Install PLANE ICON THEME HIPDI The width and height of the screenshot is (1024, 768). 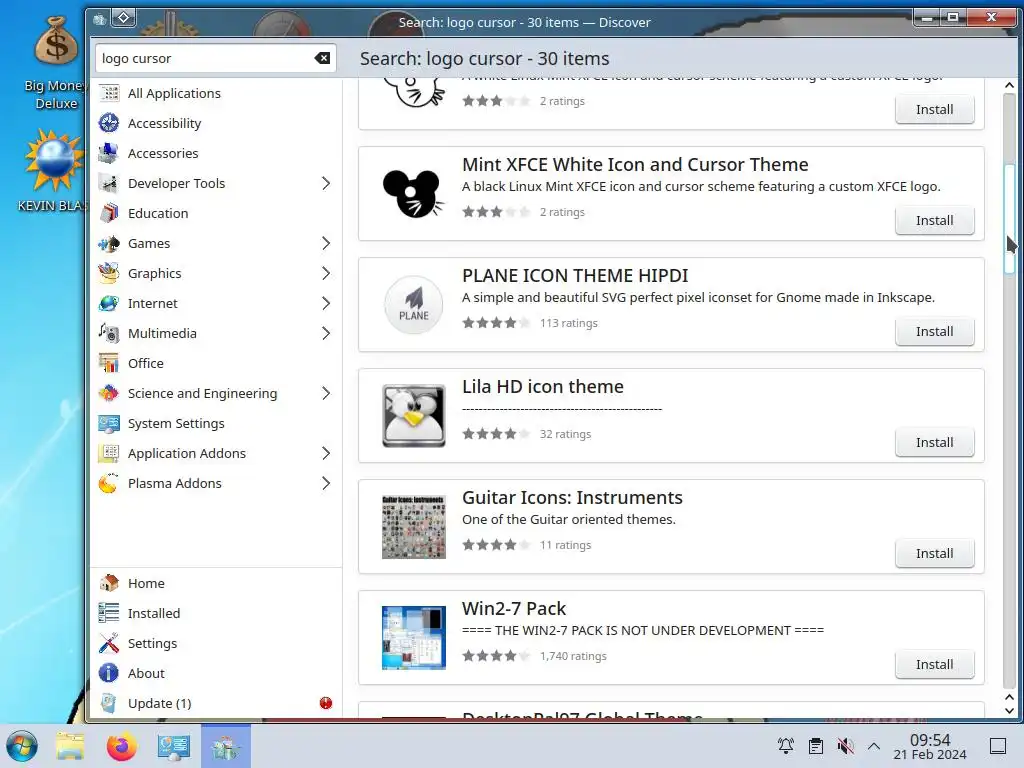click(x=935, y=332)
